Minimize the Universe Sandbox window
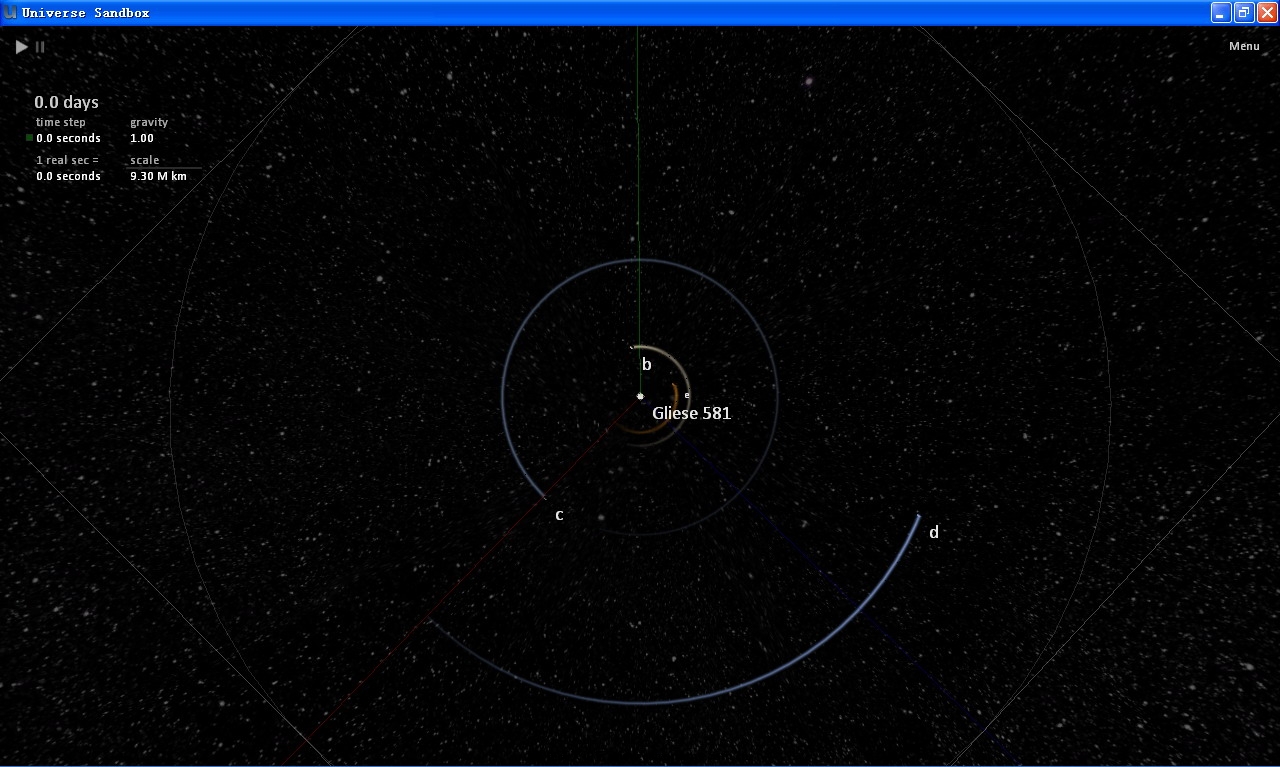1280x767 pixels. [x=1221, y=12]
